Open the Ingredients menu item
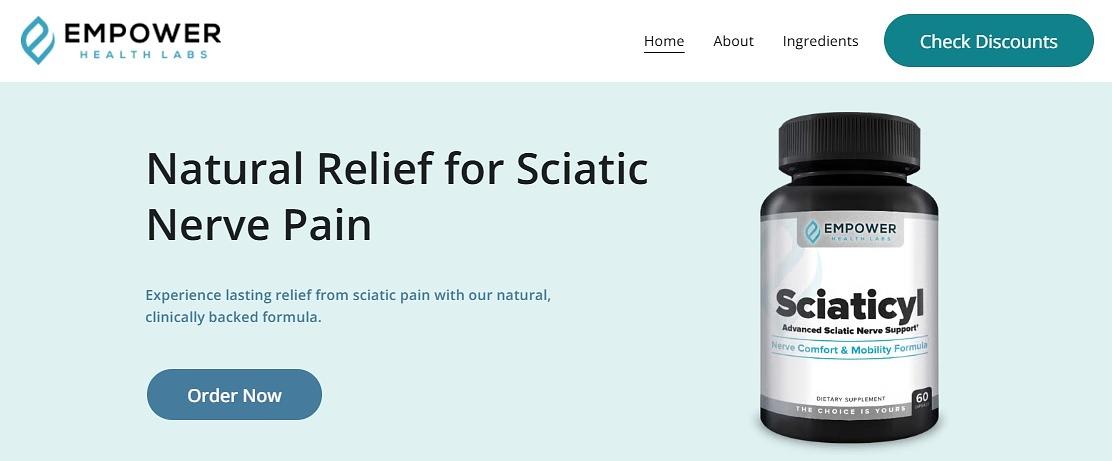 tap(821, 41)
